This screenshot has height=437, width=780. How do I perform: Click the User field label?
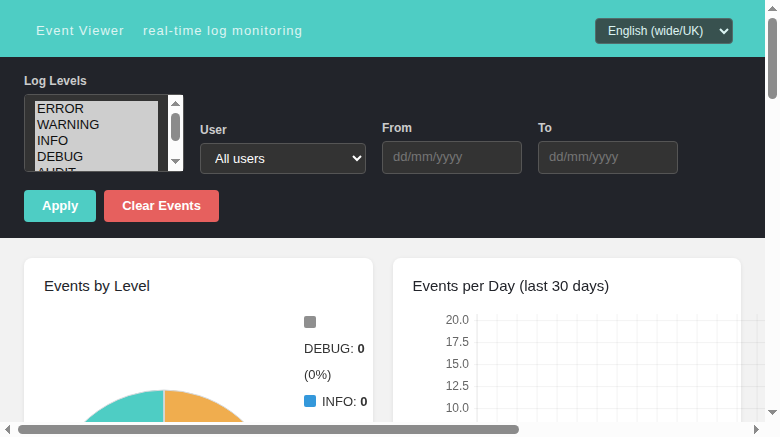tap(213, 129)
